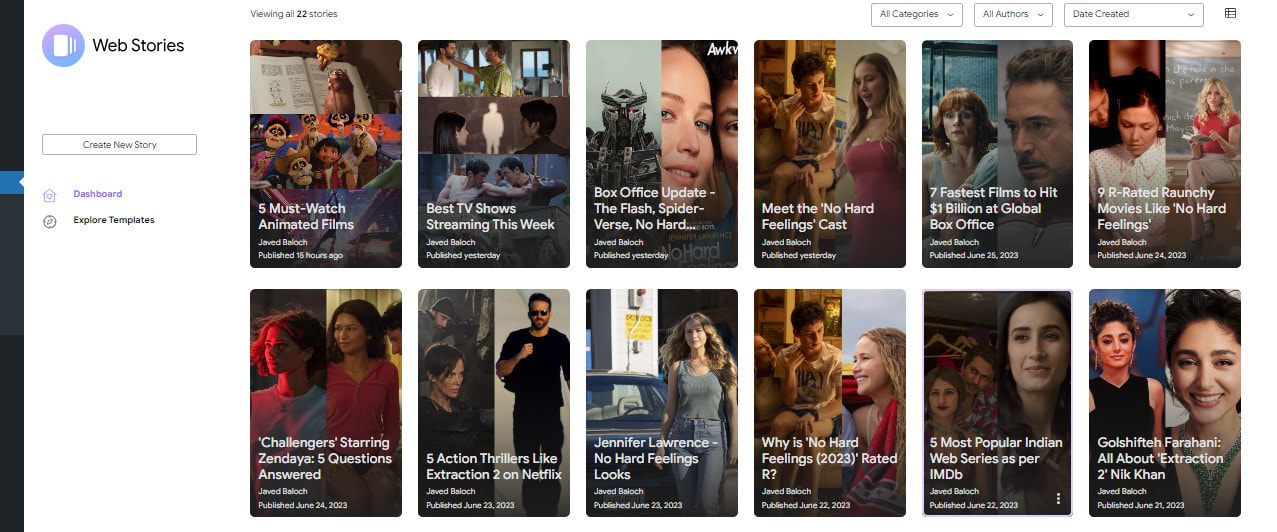Open 'Box Office Update - The Flash' story

[662, 154]
